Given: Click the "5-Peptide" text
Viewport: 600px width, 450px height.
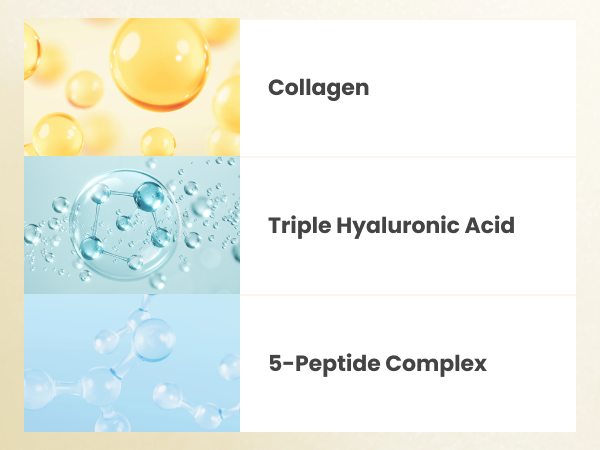Looking at the screenshot, I should click(x=324, y=364).
